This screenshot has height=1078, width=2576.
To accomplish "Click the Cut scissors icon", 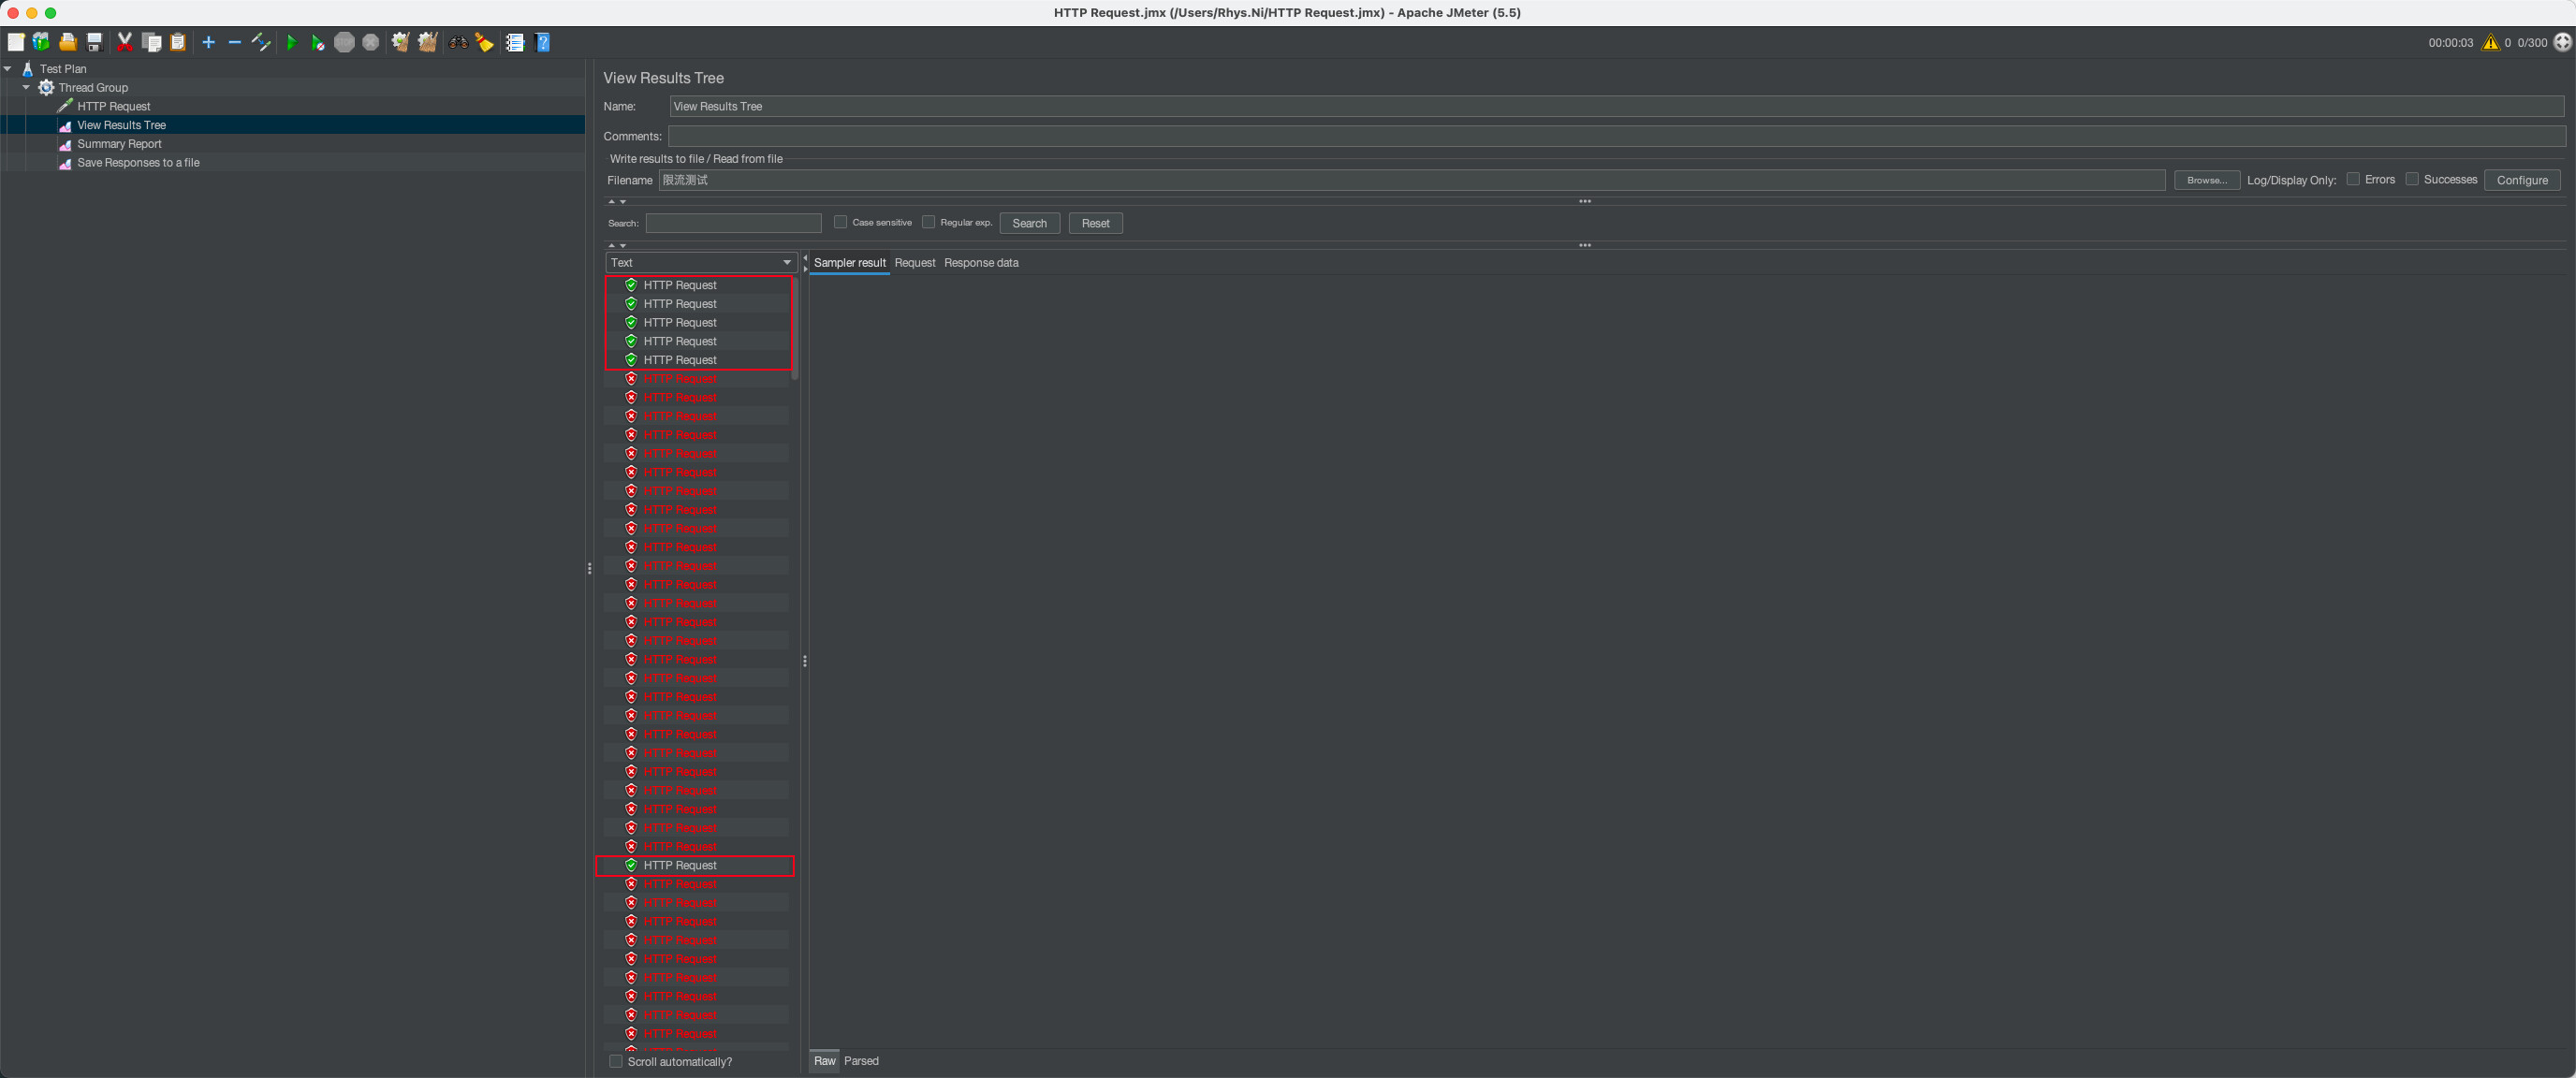I will click(x=125, y=42).
